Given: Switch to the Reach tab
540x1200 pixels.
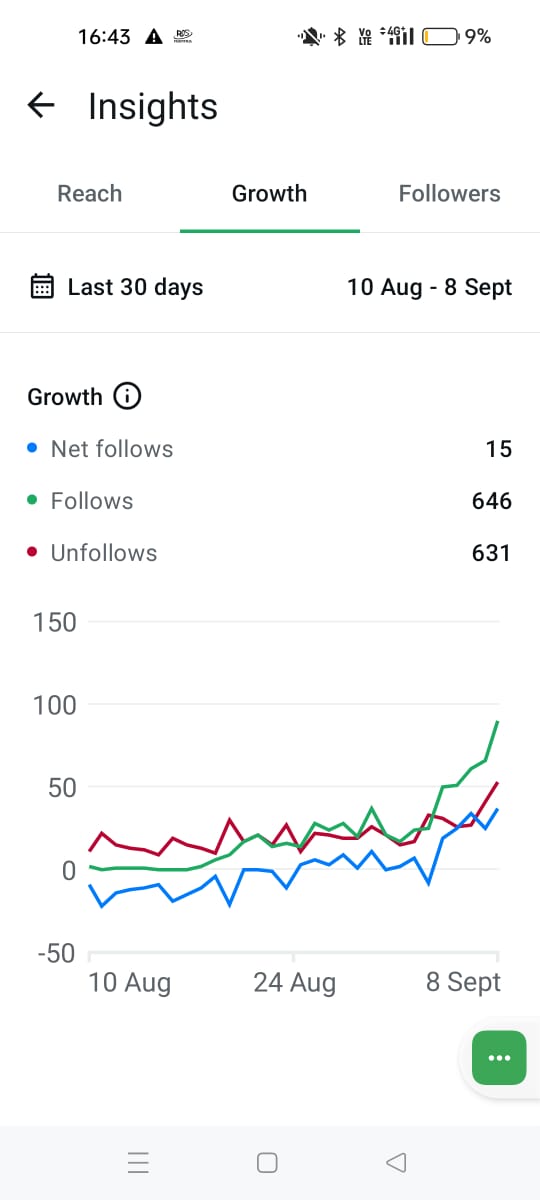Looking at the screenshot, I should [90, 193].
